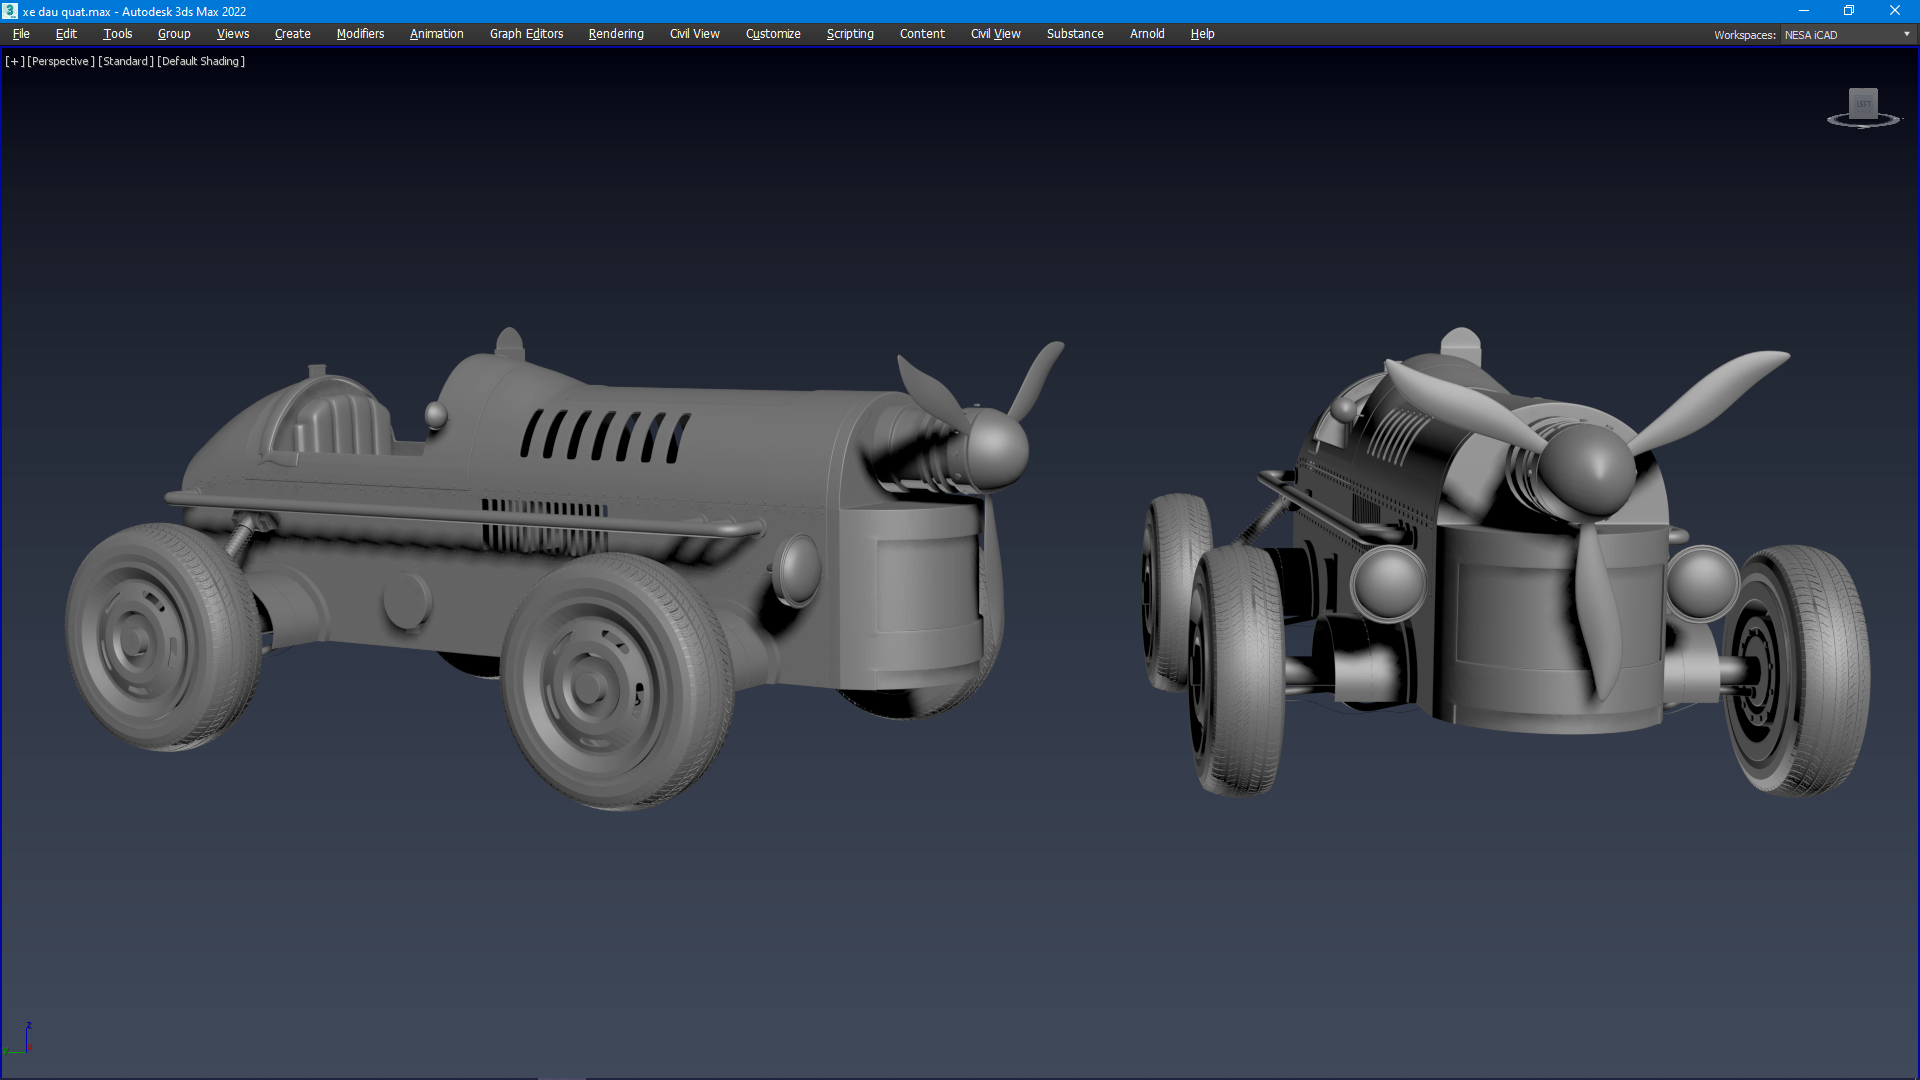This screenshot has width=1920, height=1080.
Task: Open the Modifiers menu
Action: (x=360, y=34)
